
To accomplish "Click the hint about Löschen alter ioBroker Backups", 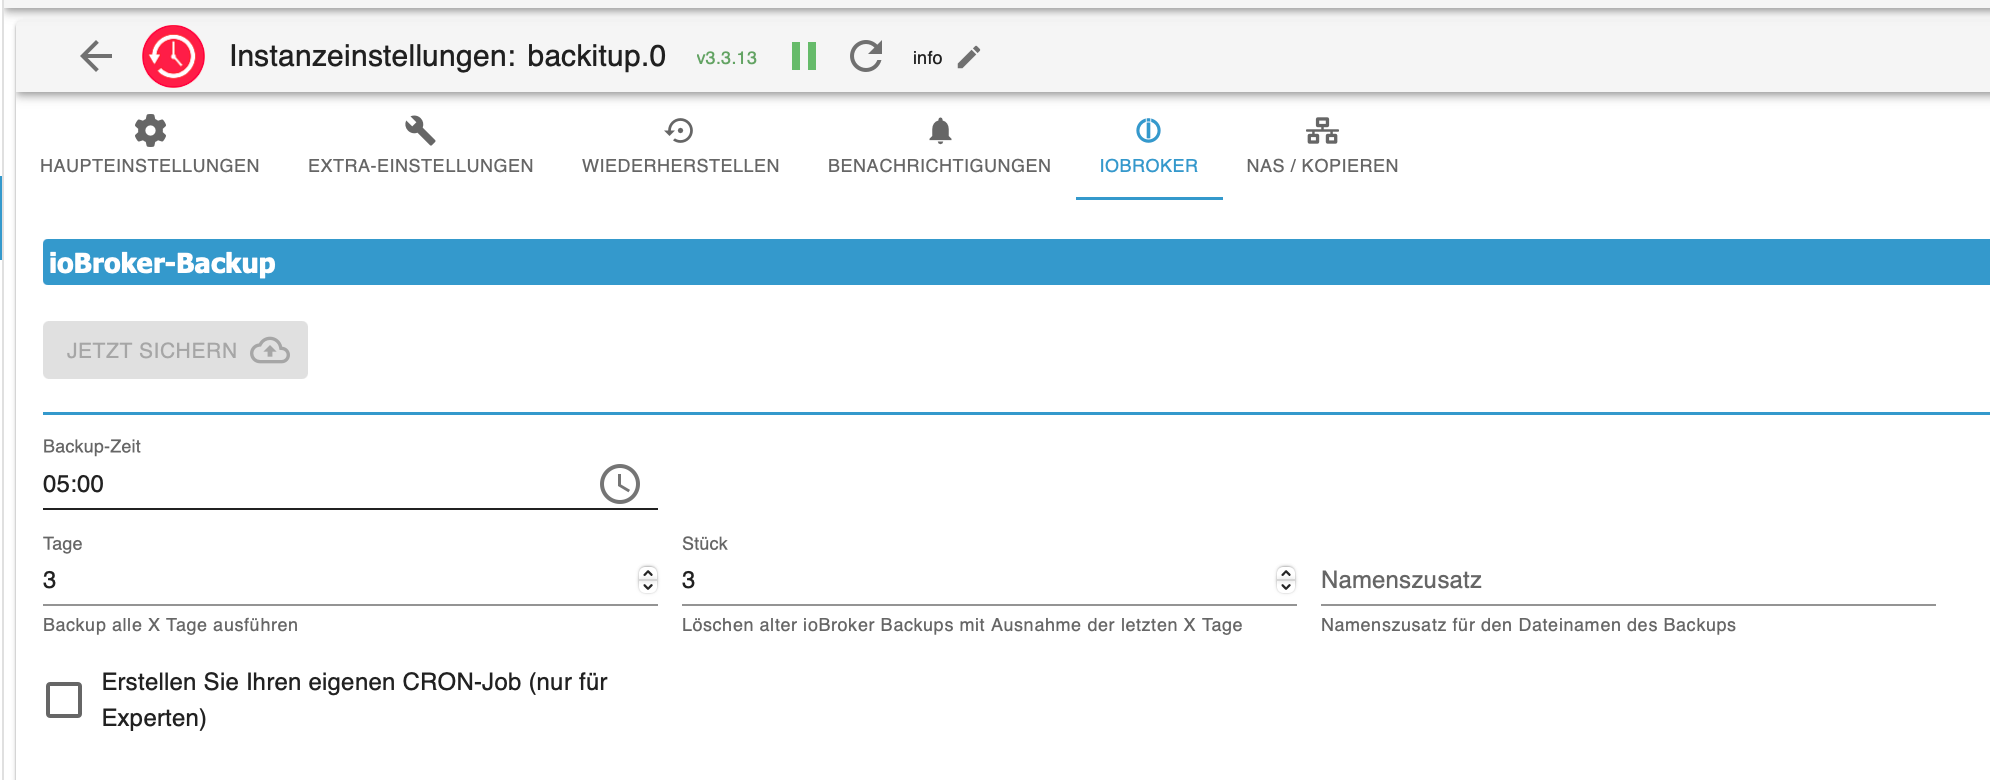I will pyautogui.click(x=962, y=625).
